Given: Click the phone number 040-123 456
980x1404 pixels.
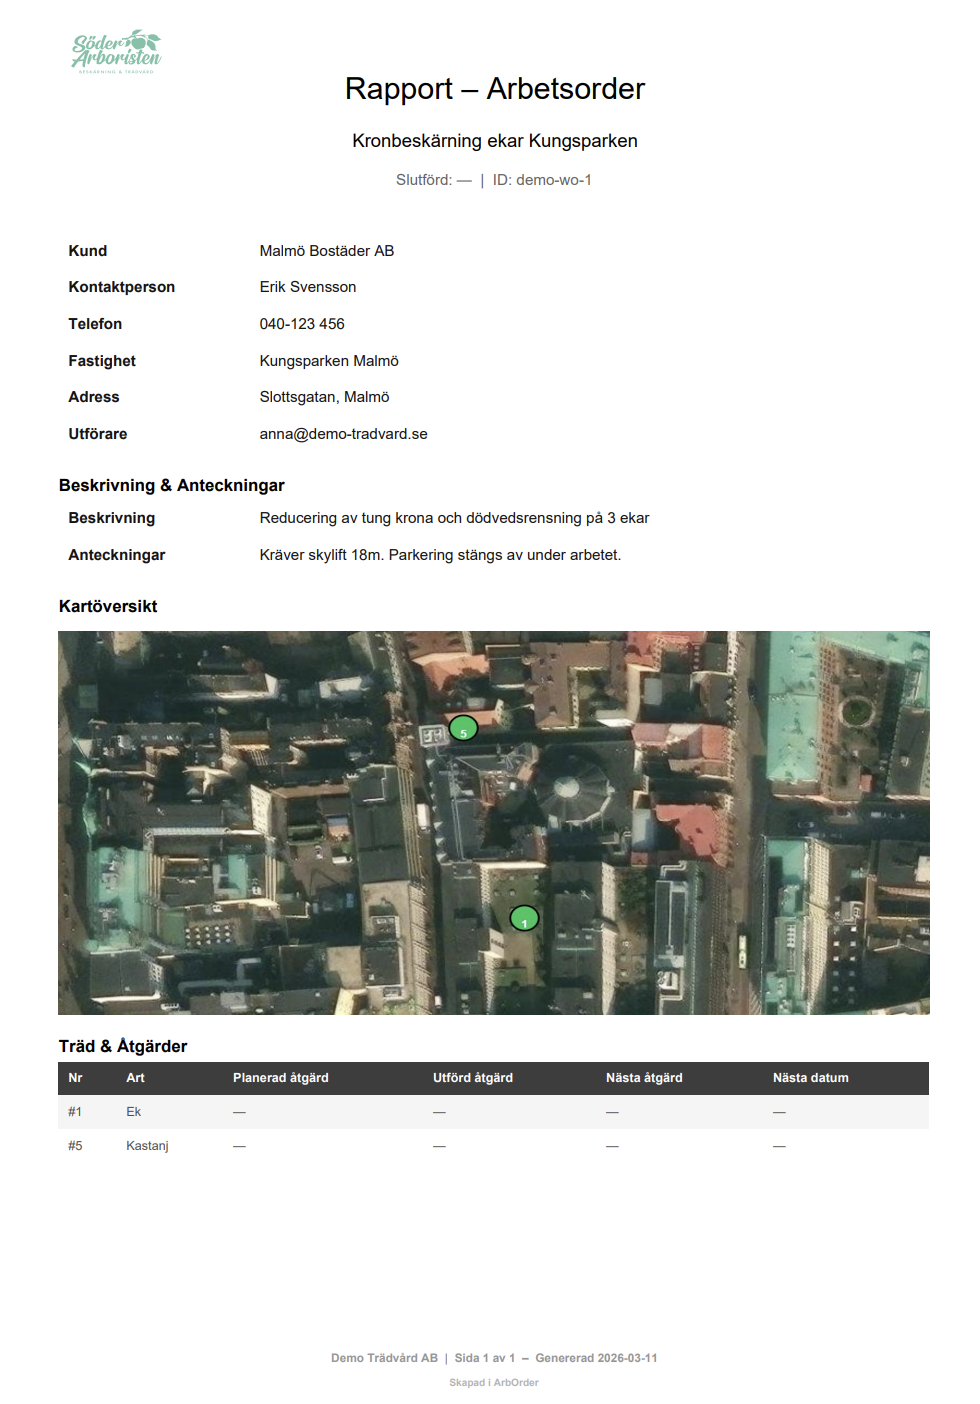Looking at the screenshot, I should tap(302, 324).
